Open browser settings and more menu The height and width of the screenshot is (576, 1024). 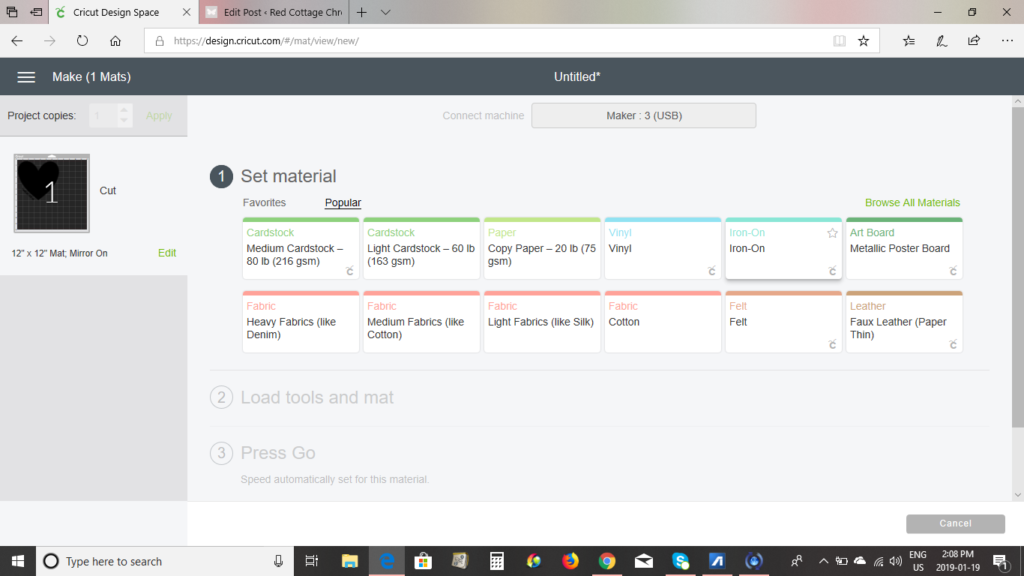tap(1007, 40)
